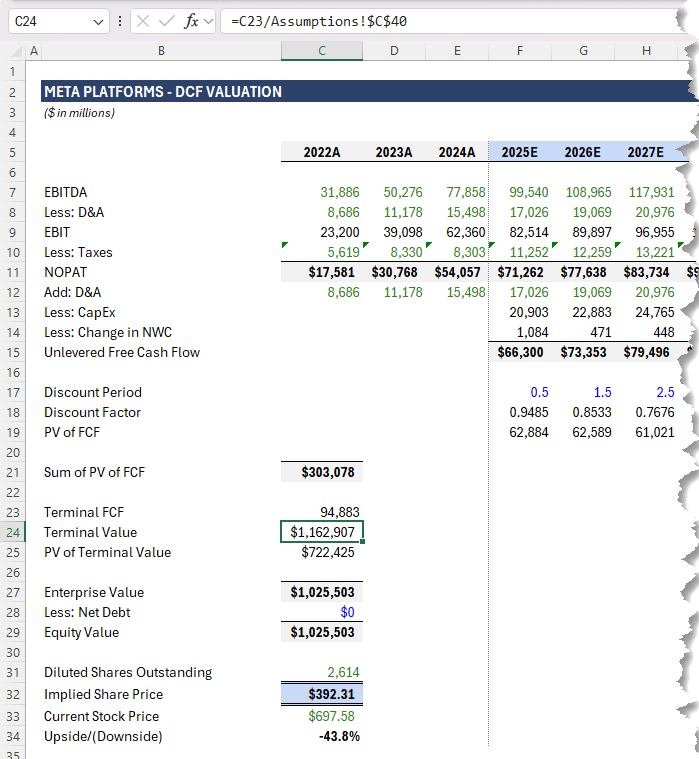Click the Cancel (X) icon in formula bar

(143, 21)
